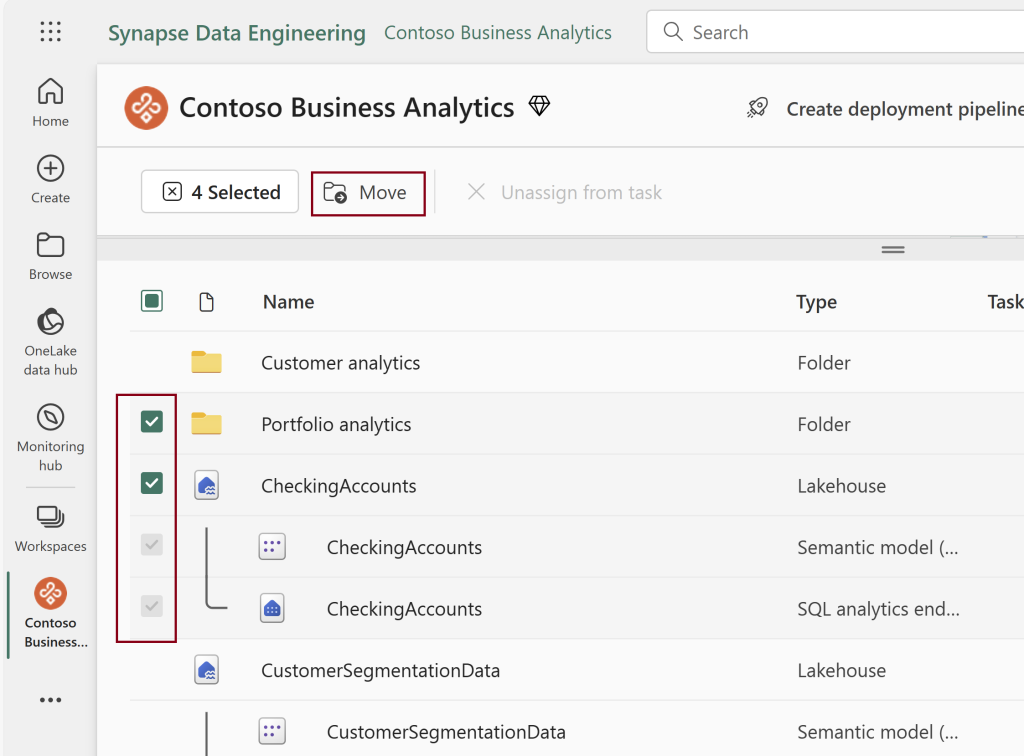This screenshot has height=756, width=1024.
Task: Uncheck the CheckingAccounts Lakehouse checkbox
Action: [x=152, y=483]
